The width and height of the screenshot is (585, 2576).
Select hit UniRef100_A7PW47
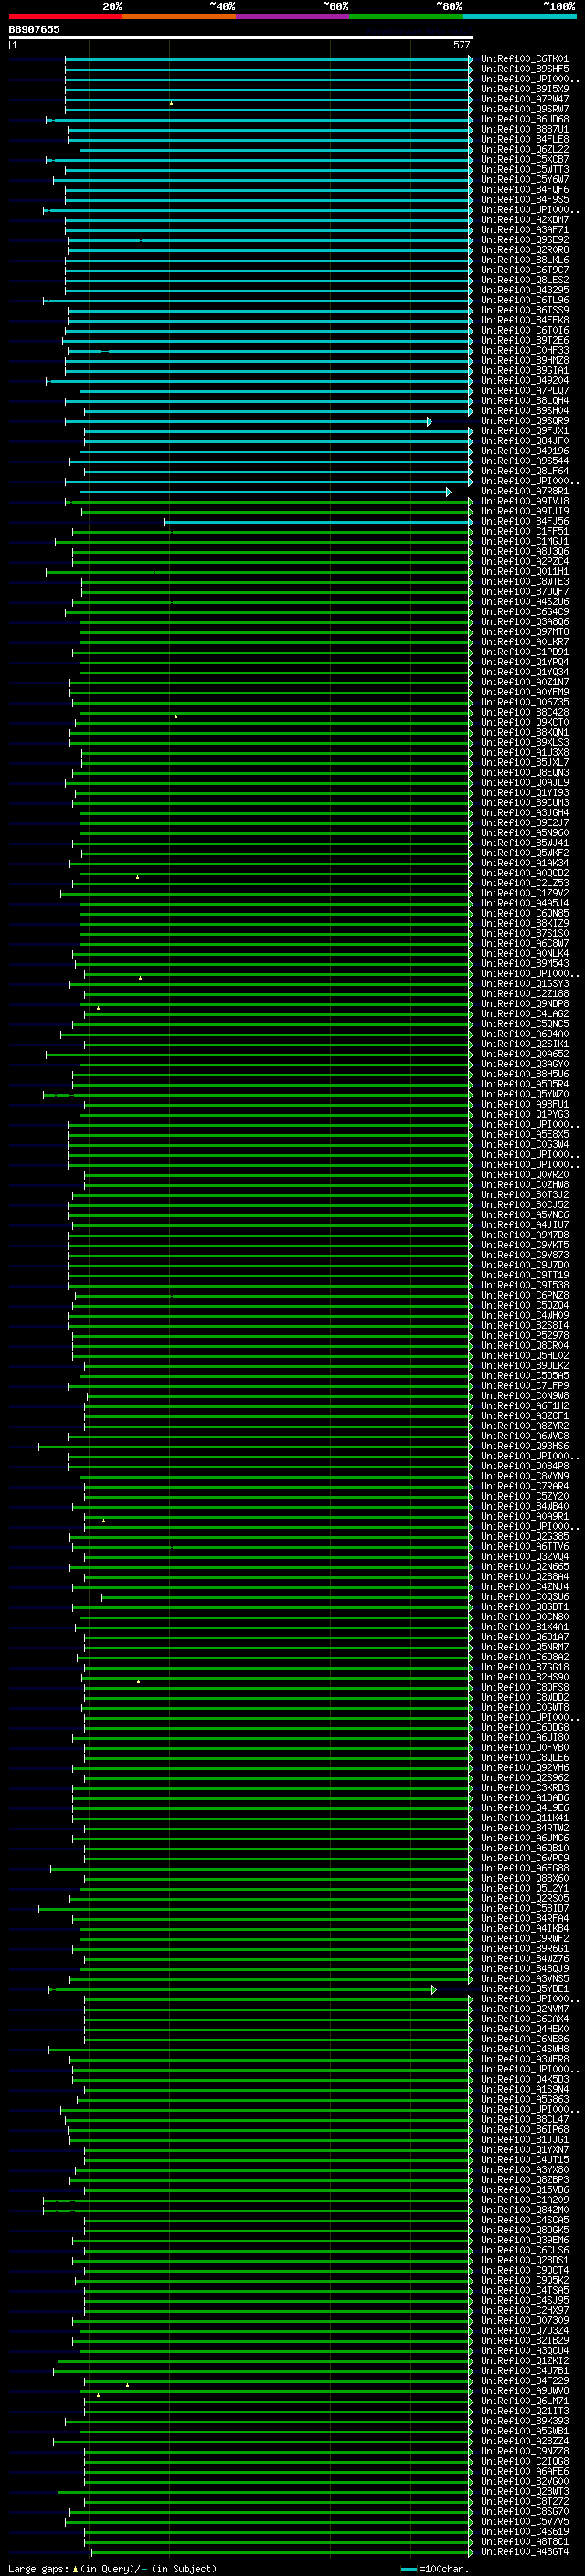pyautogui.click(x=524, y=99)
